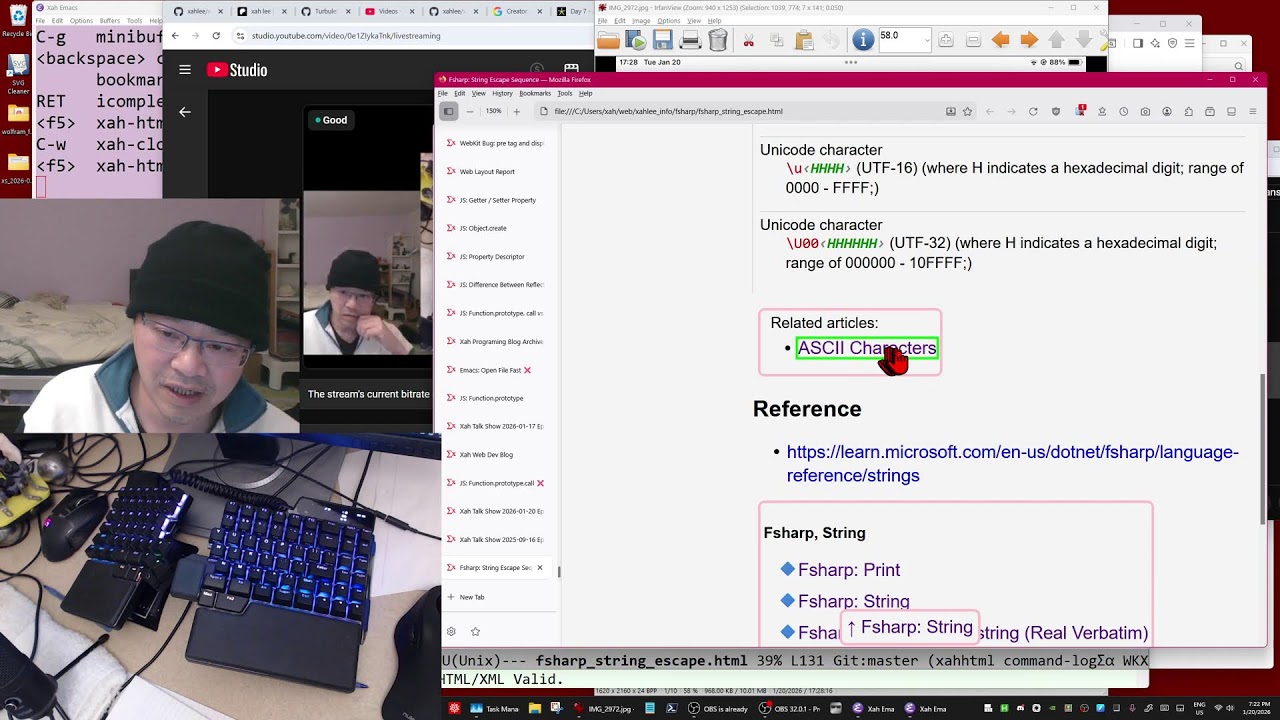This screenshot has width=1280, height=720.
Task: Open Firefox Bookmarks menu
Action: (x=535, y=93)
